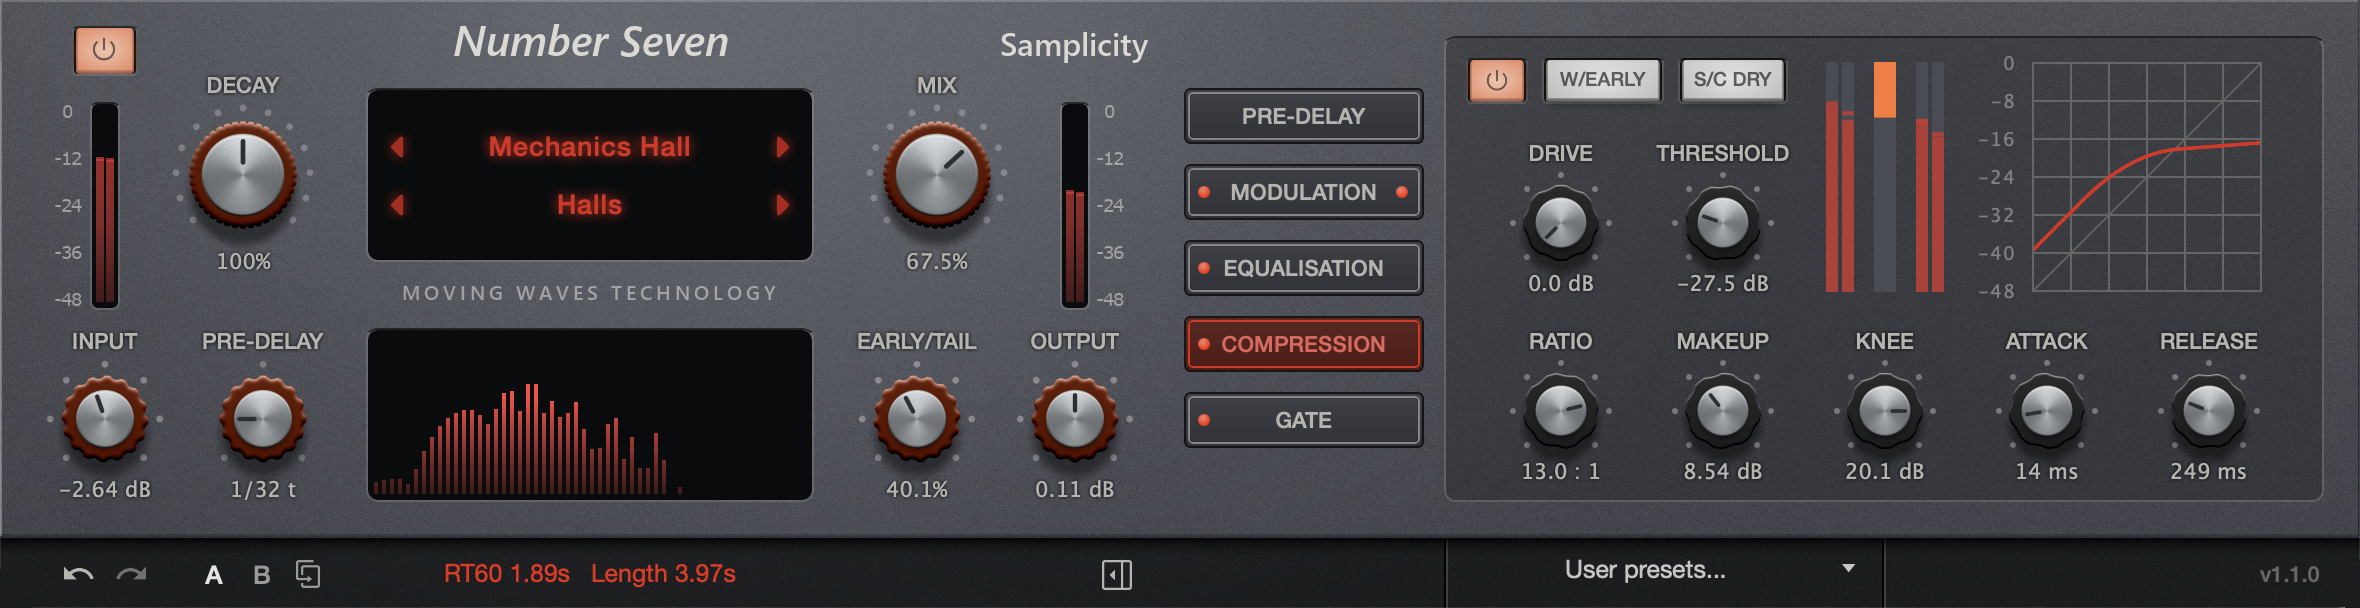
Task: Toggle the main reverb power button
Action: point(105,50)
